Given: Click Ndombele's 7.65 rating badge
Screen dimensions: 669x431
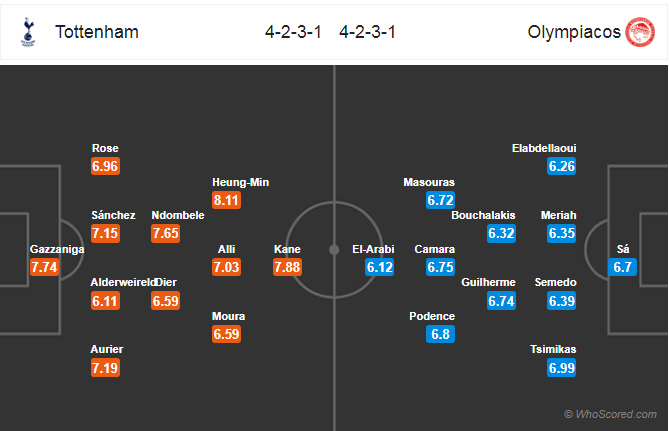Looking at the screenshot, I should (x=166, y=233).
